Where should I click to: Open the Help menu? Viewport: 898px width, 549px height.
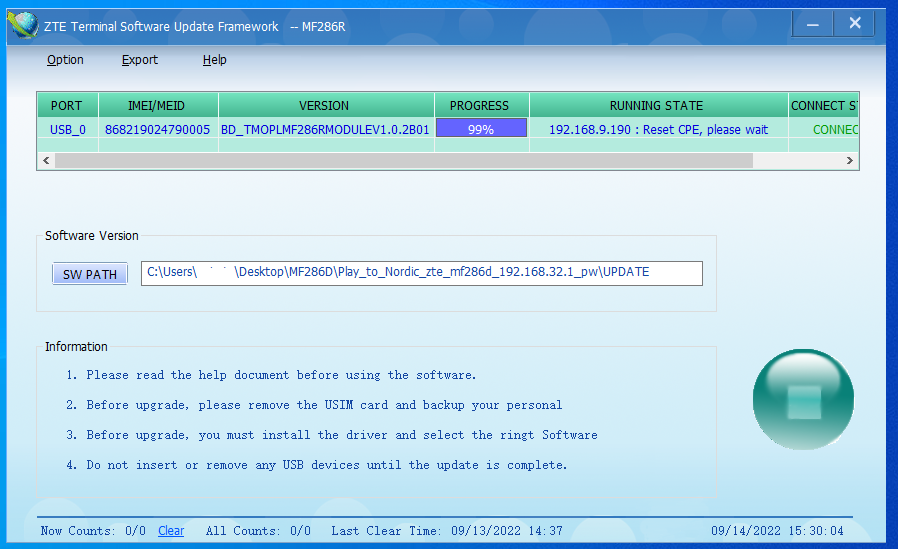pos(215,60)
